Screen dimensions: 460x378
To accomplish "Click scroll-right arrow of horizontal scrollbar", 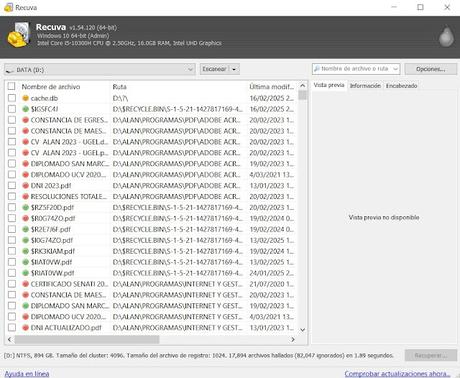I will coord(293,340).
